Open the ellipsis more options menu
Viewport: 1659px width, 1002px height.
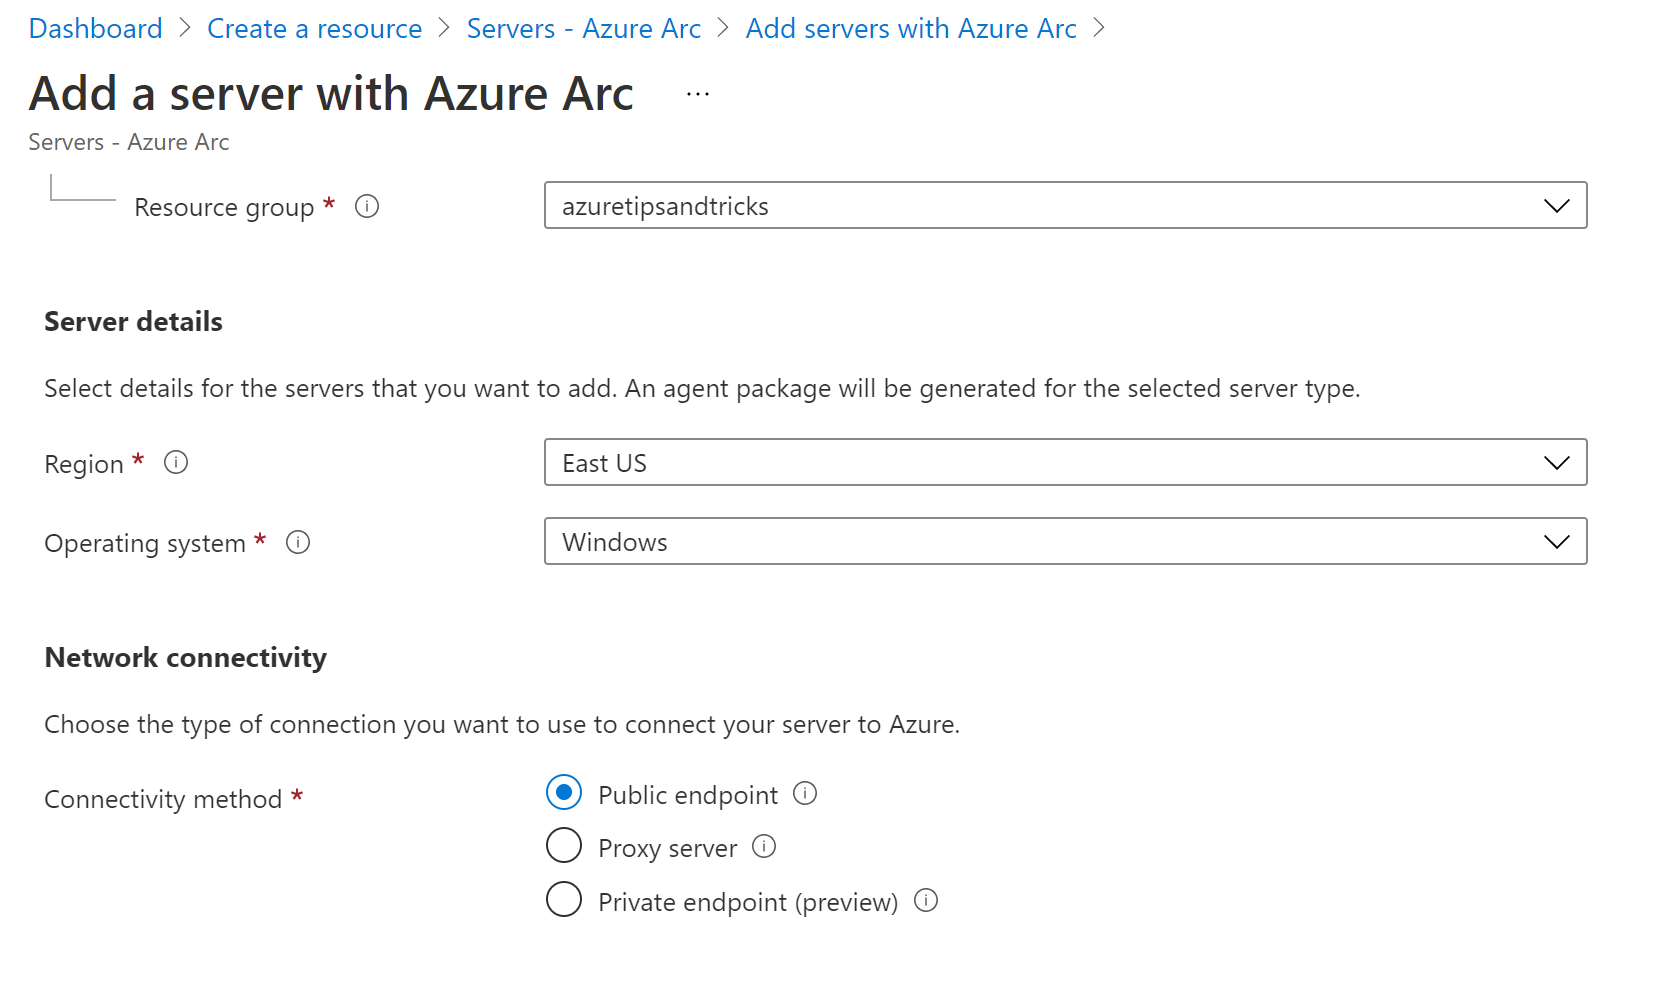click(x=698, y=94)
